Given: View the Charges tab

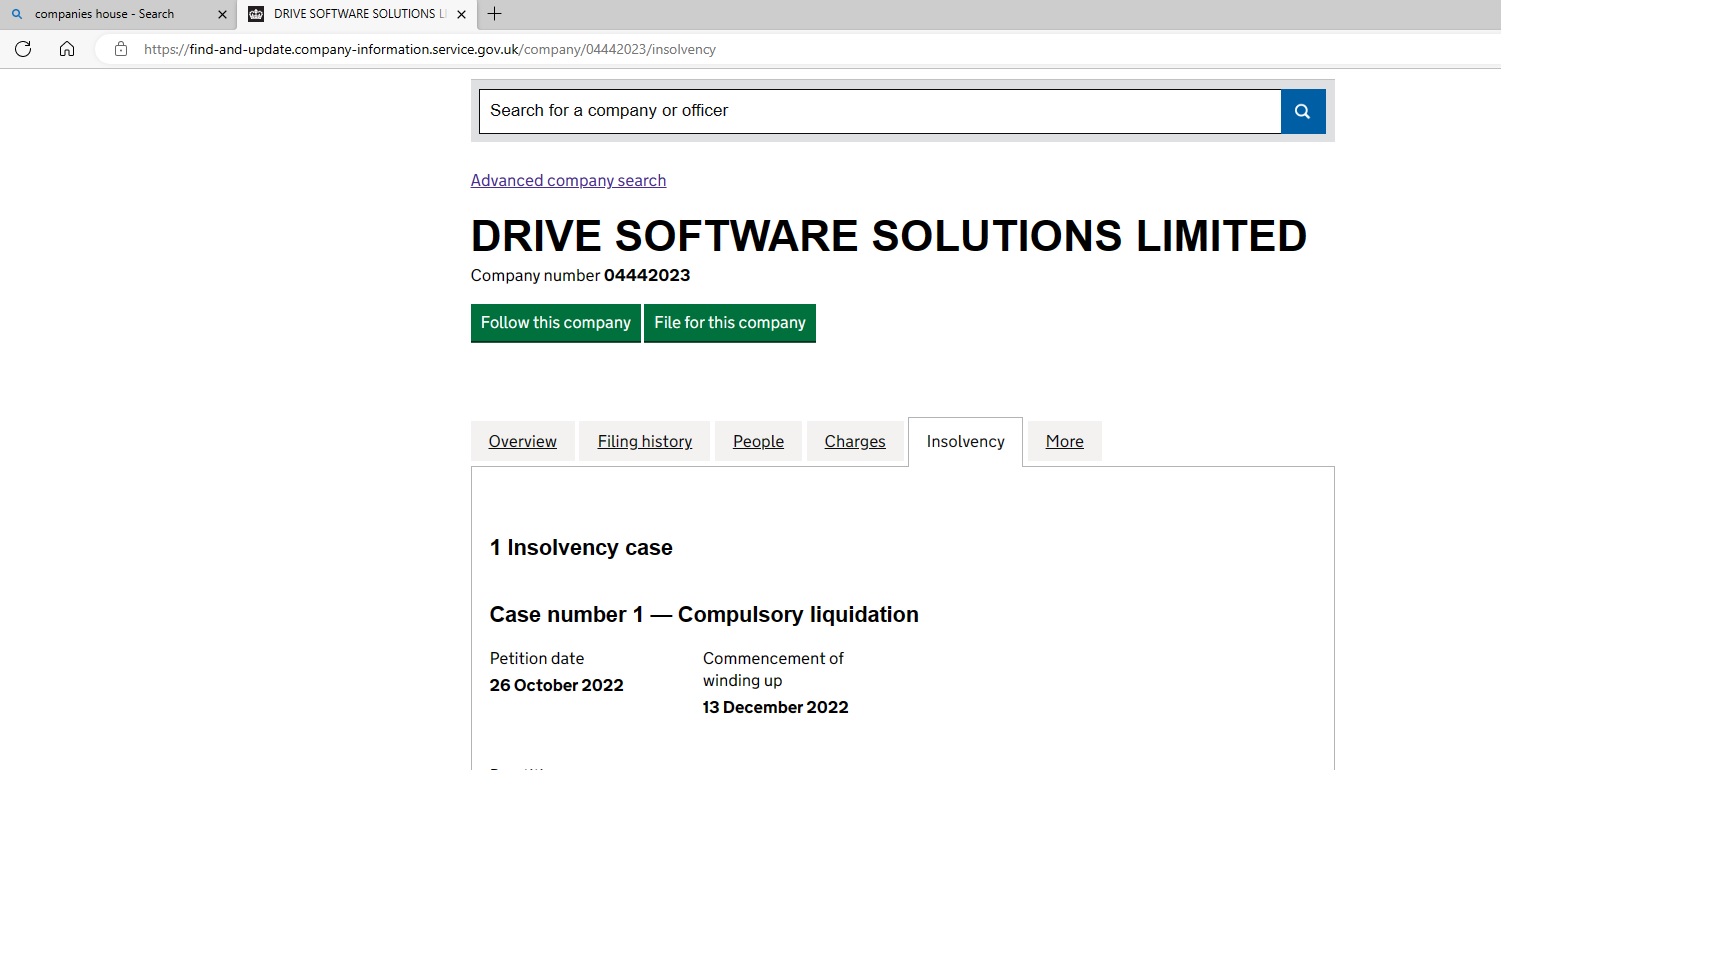Looking at the screenshot, I should 855,441.
